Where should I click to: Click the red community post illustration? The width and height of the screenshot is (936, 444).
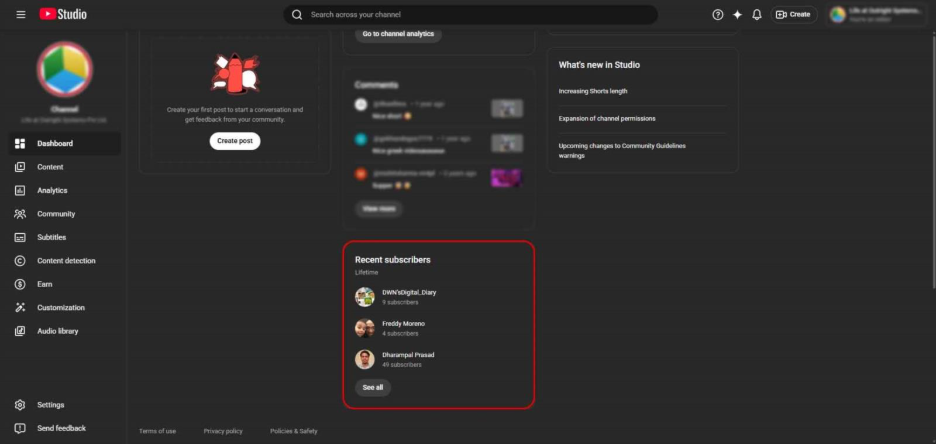click(x=235, y=73)
